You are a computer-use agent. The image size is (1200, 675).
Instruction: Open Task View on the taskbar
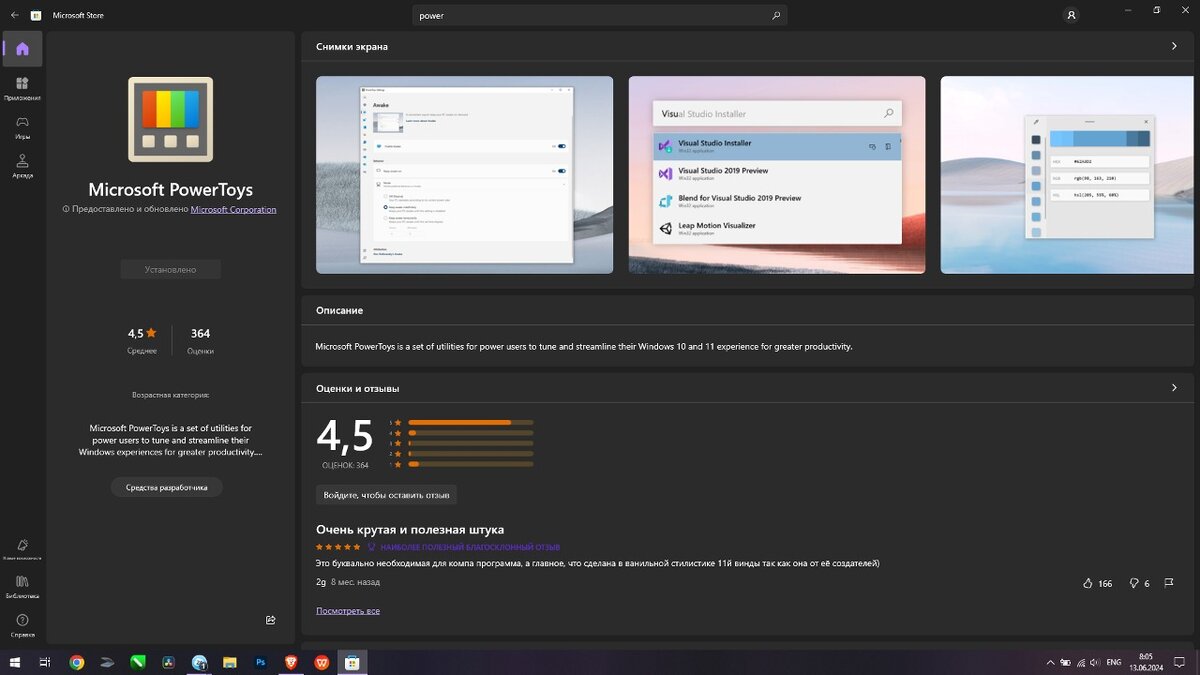tap(44, 662)
